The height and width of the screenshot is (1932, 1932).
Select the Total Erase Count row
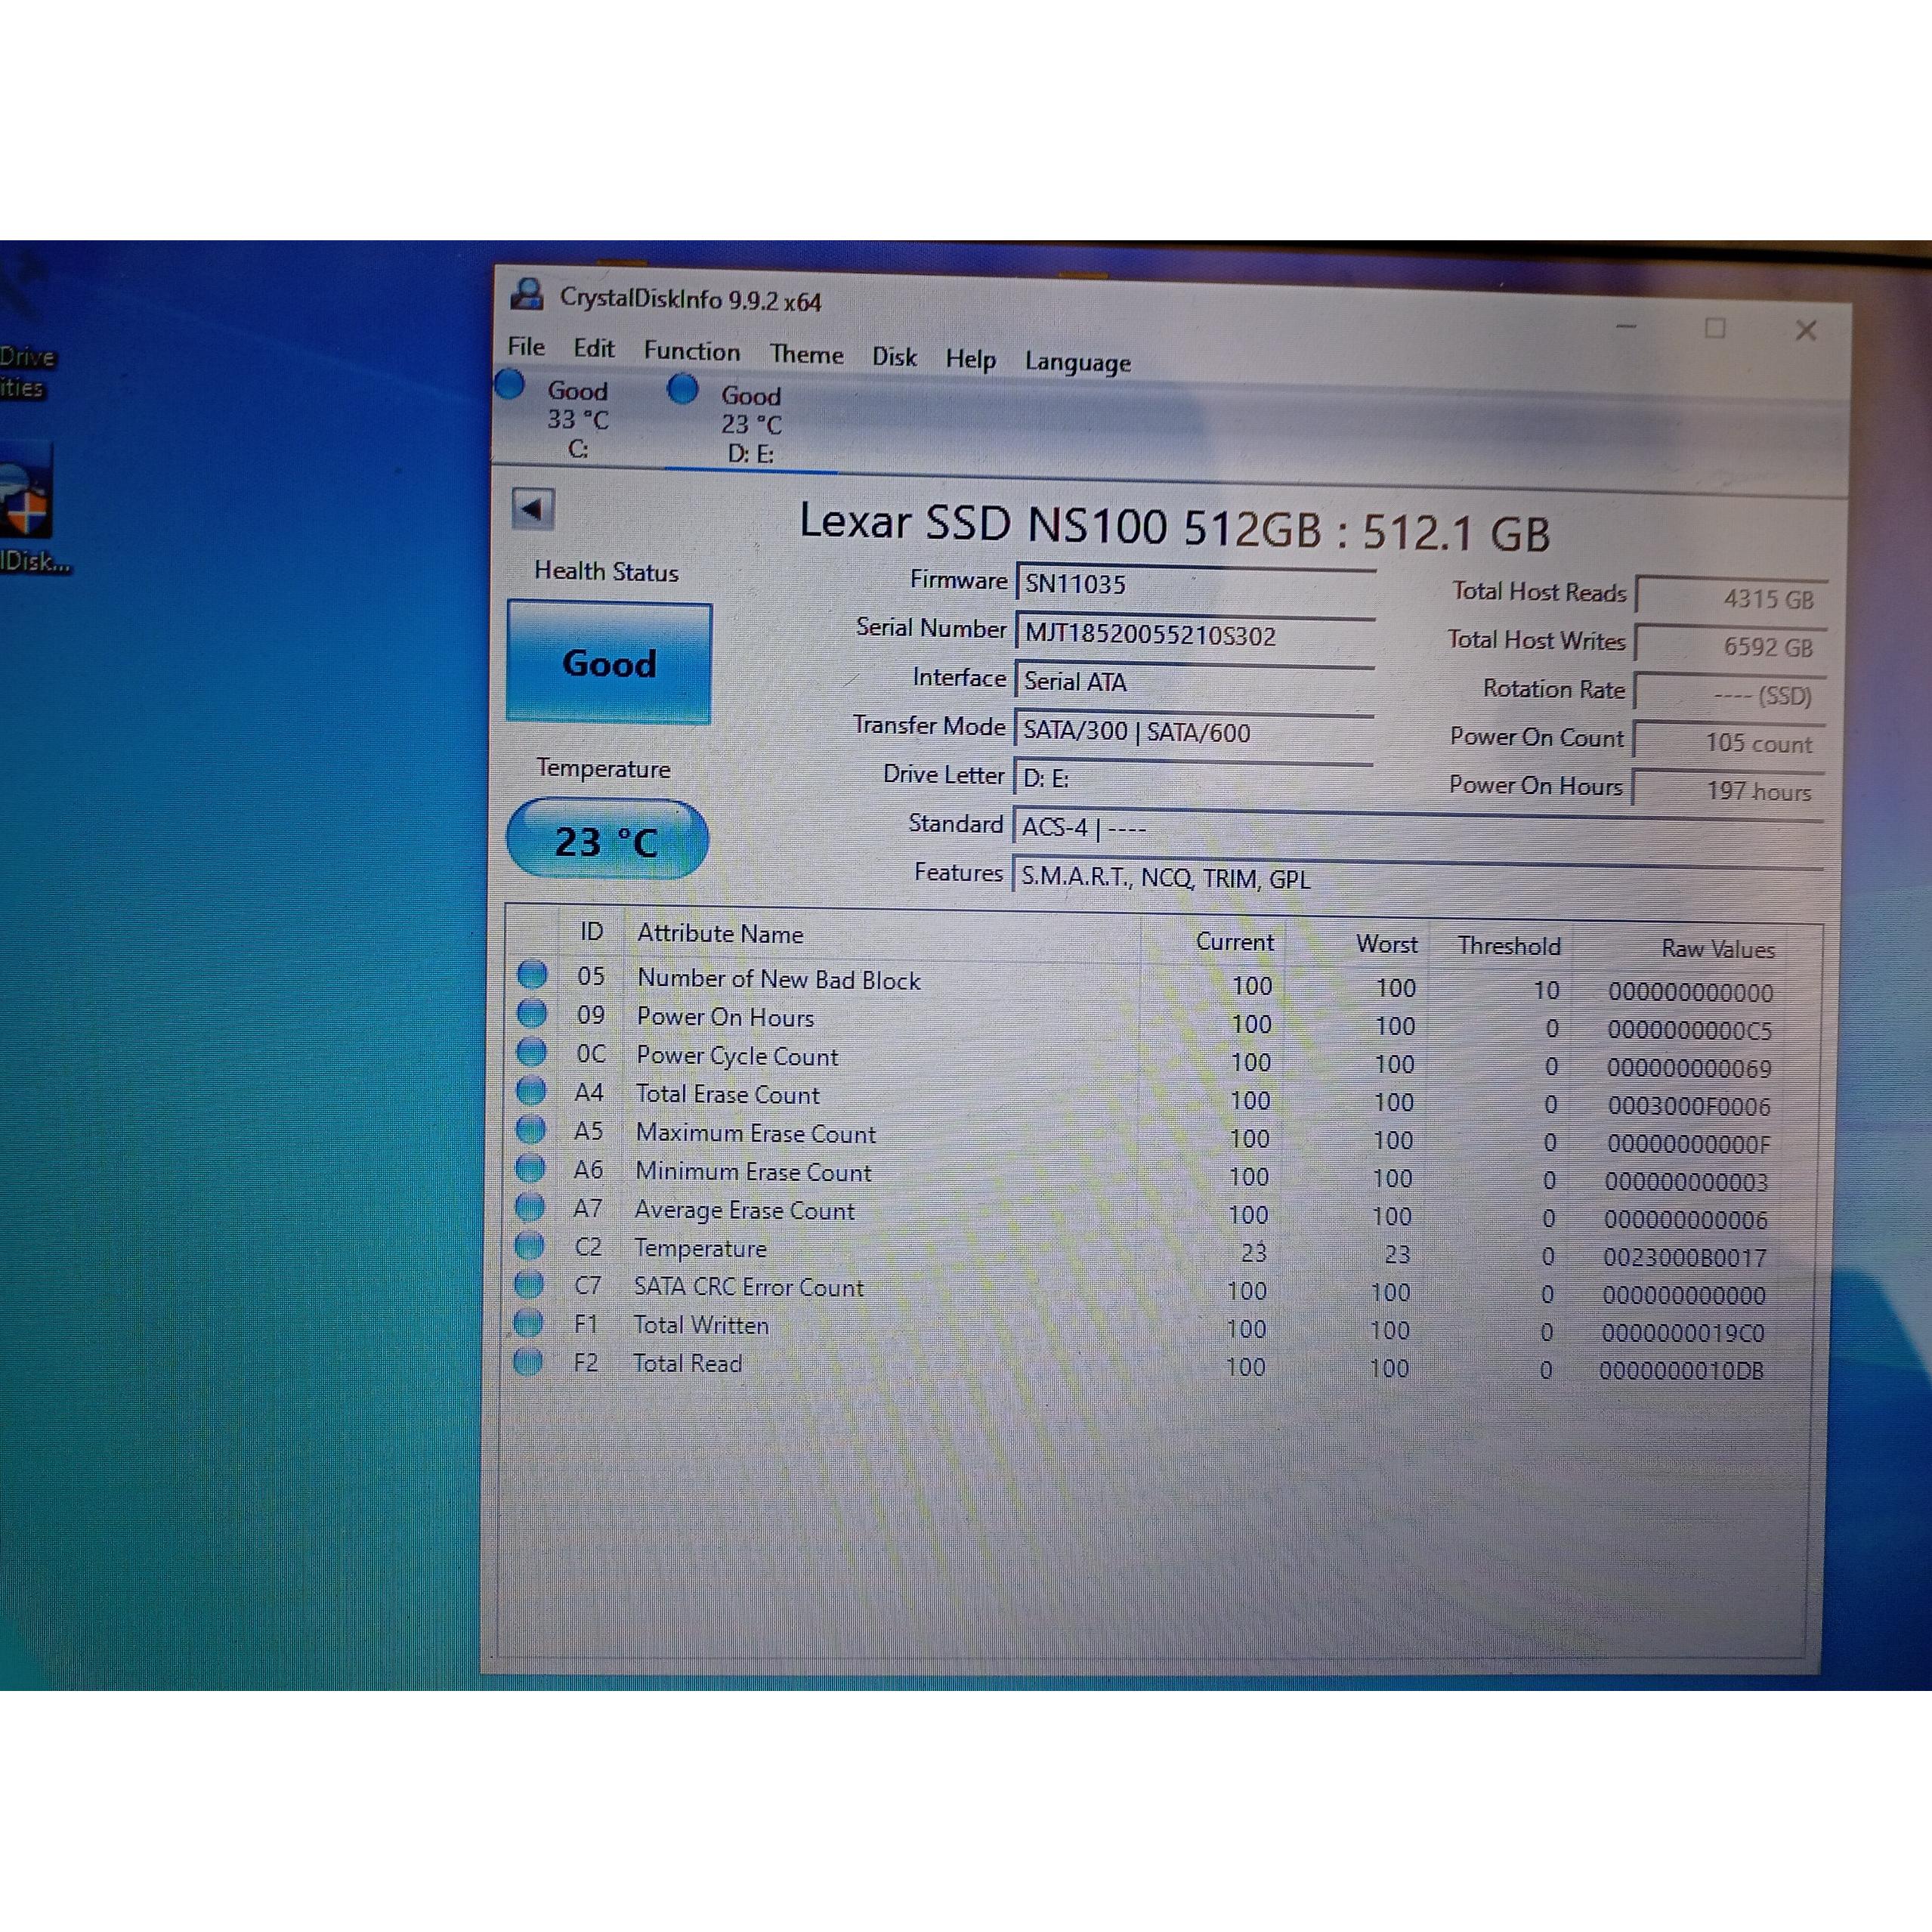pyautogui.click(x=1145, y=1098)
